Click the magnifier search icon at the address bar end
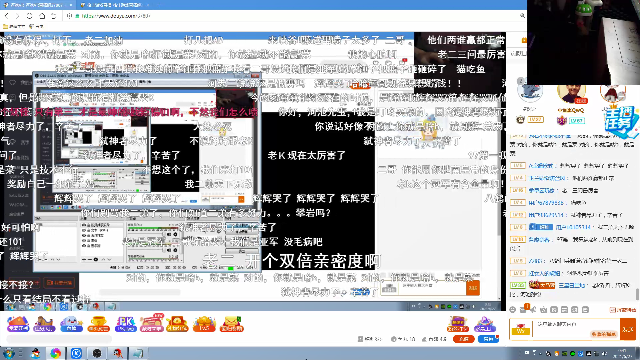Viewport: 640px width, 360px height. coord(522,16)
